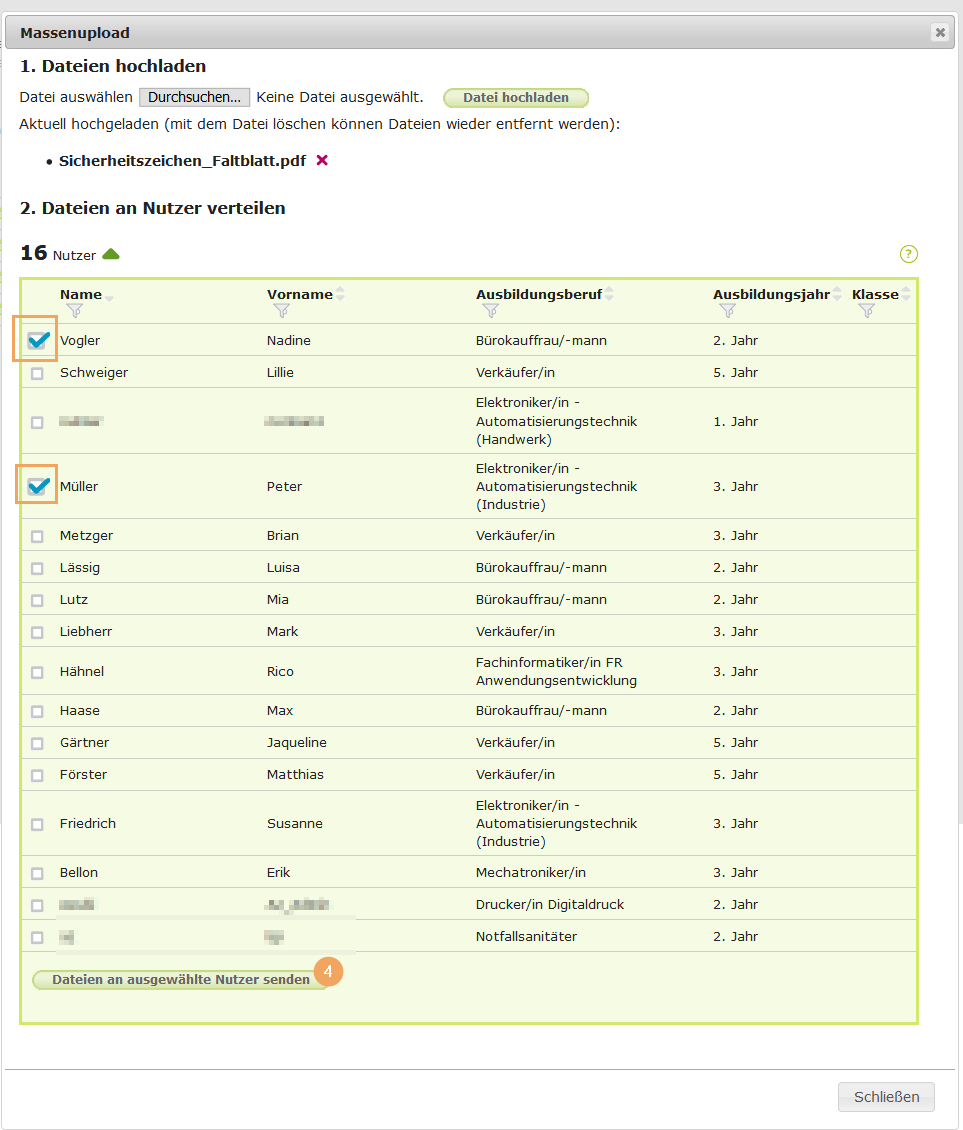
Task: Open filter for Ausbildungsjahr column
Action: pyautogui.click(x=727, y=311)
